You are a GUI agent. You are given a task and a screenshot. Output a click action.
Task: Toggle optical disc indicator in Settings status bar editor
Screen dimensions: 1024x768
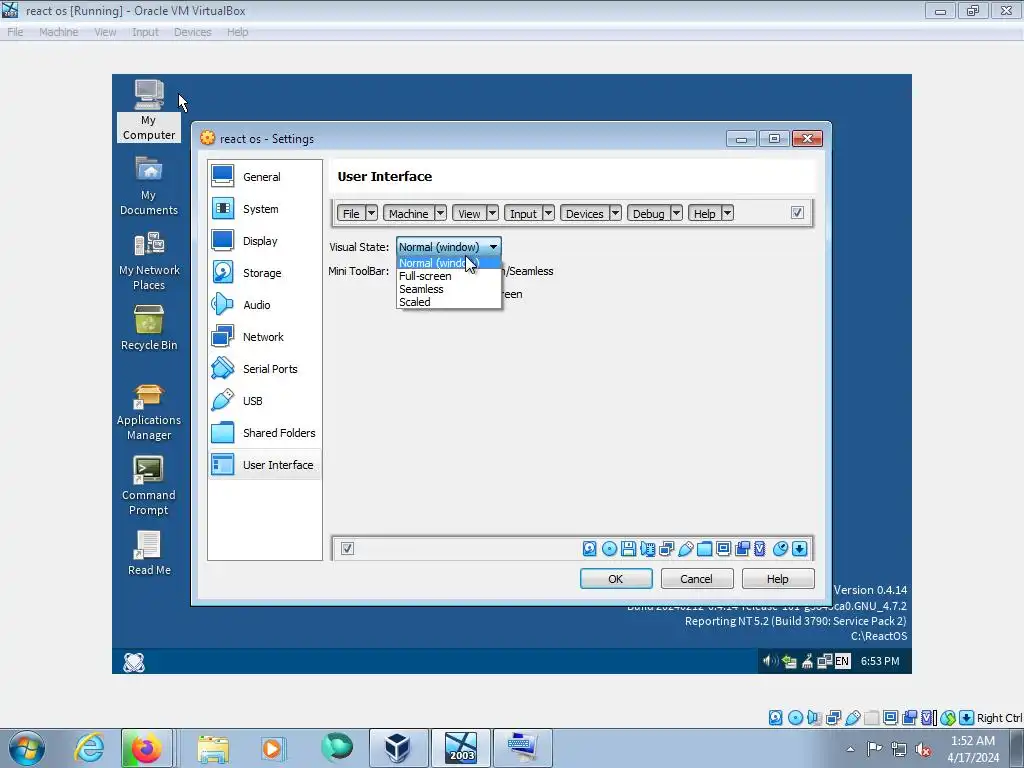[609, 549]
